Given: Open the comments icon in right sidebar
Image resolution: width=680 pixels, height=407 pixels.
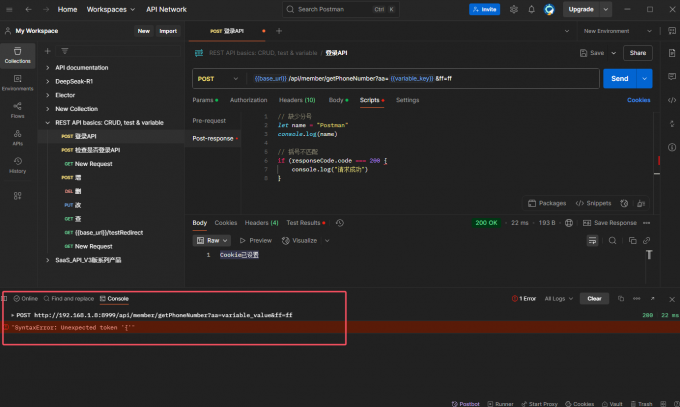Looking at the screenshot, I should (672, 77).
